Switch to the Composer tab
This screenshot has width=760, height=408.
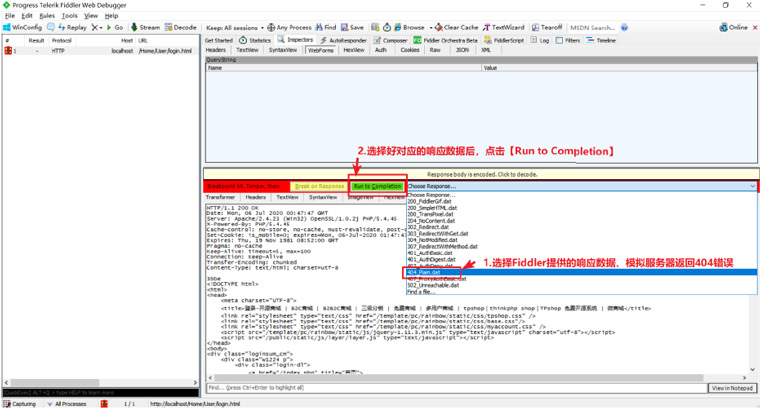point(390,40)
